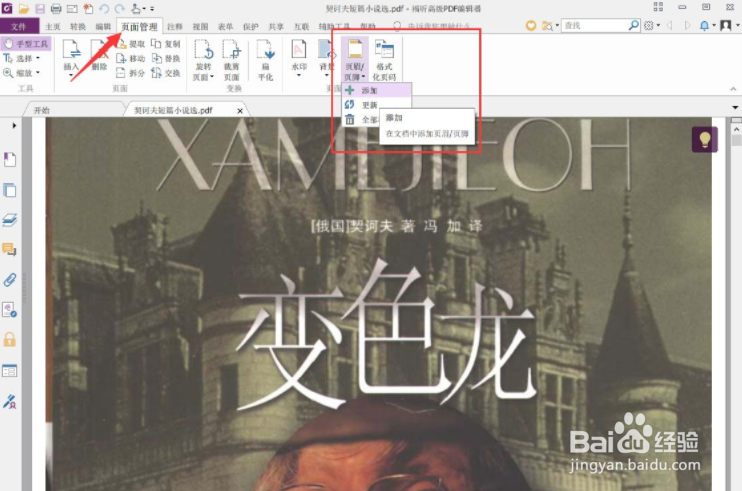Click the Undo arrow icon
The image size is (742, 491).
click(104, 8)
